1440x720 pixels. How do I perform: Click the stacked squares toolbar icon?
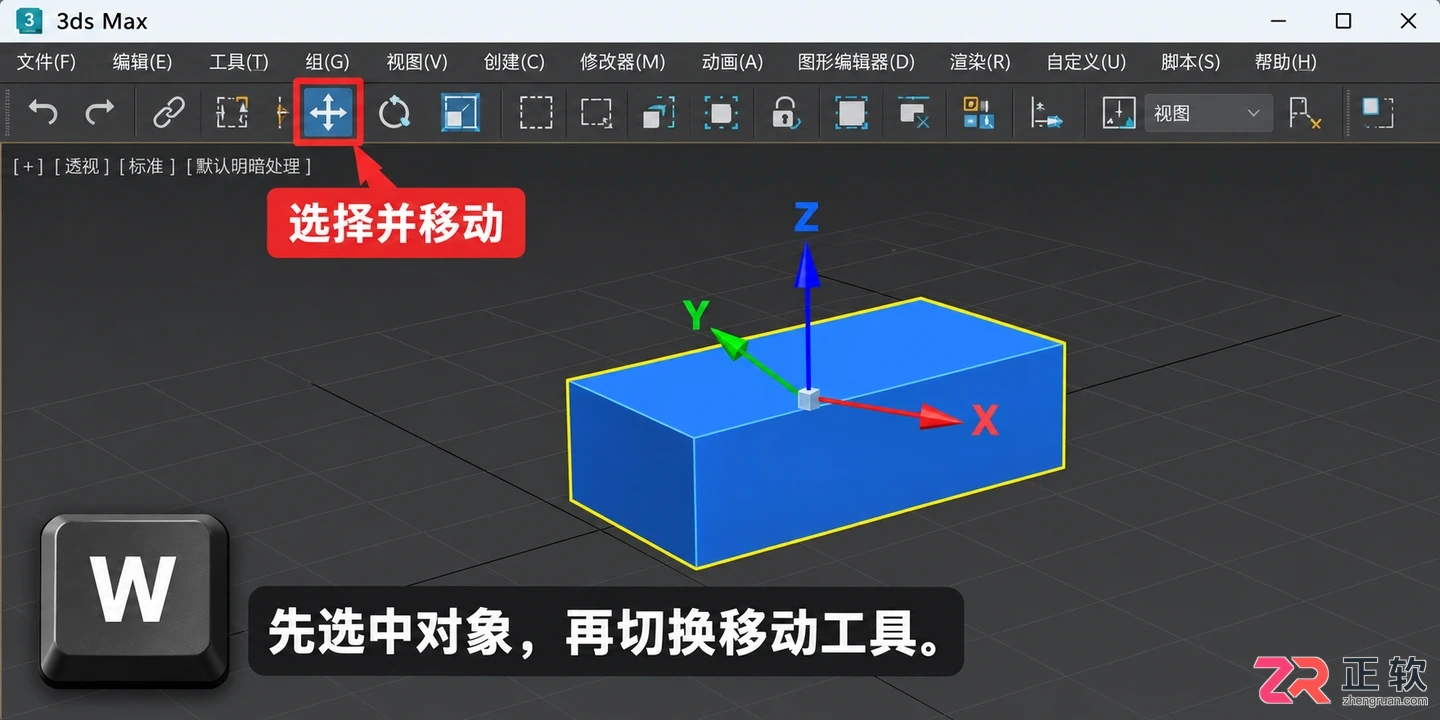click(658, 112)
